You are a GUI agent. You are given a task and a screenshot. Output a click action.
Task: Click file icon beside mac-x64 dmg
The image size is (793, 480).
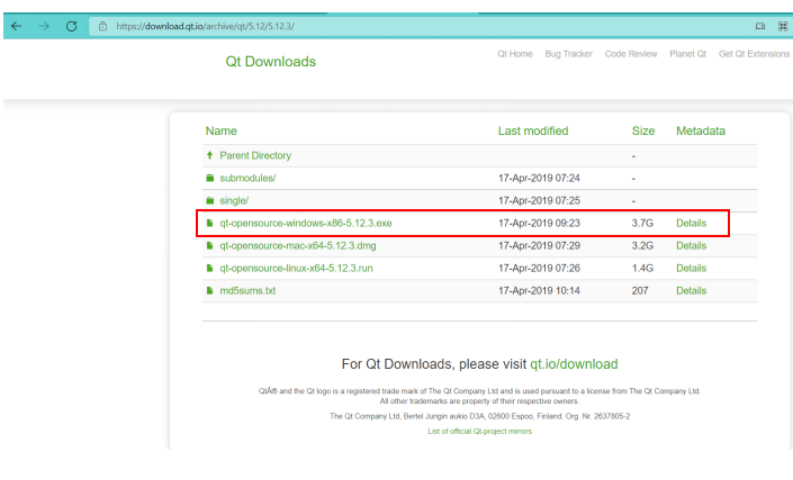[x=209, y=246]
